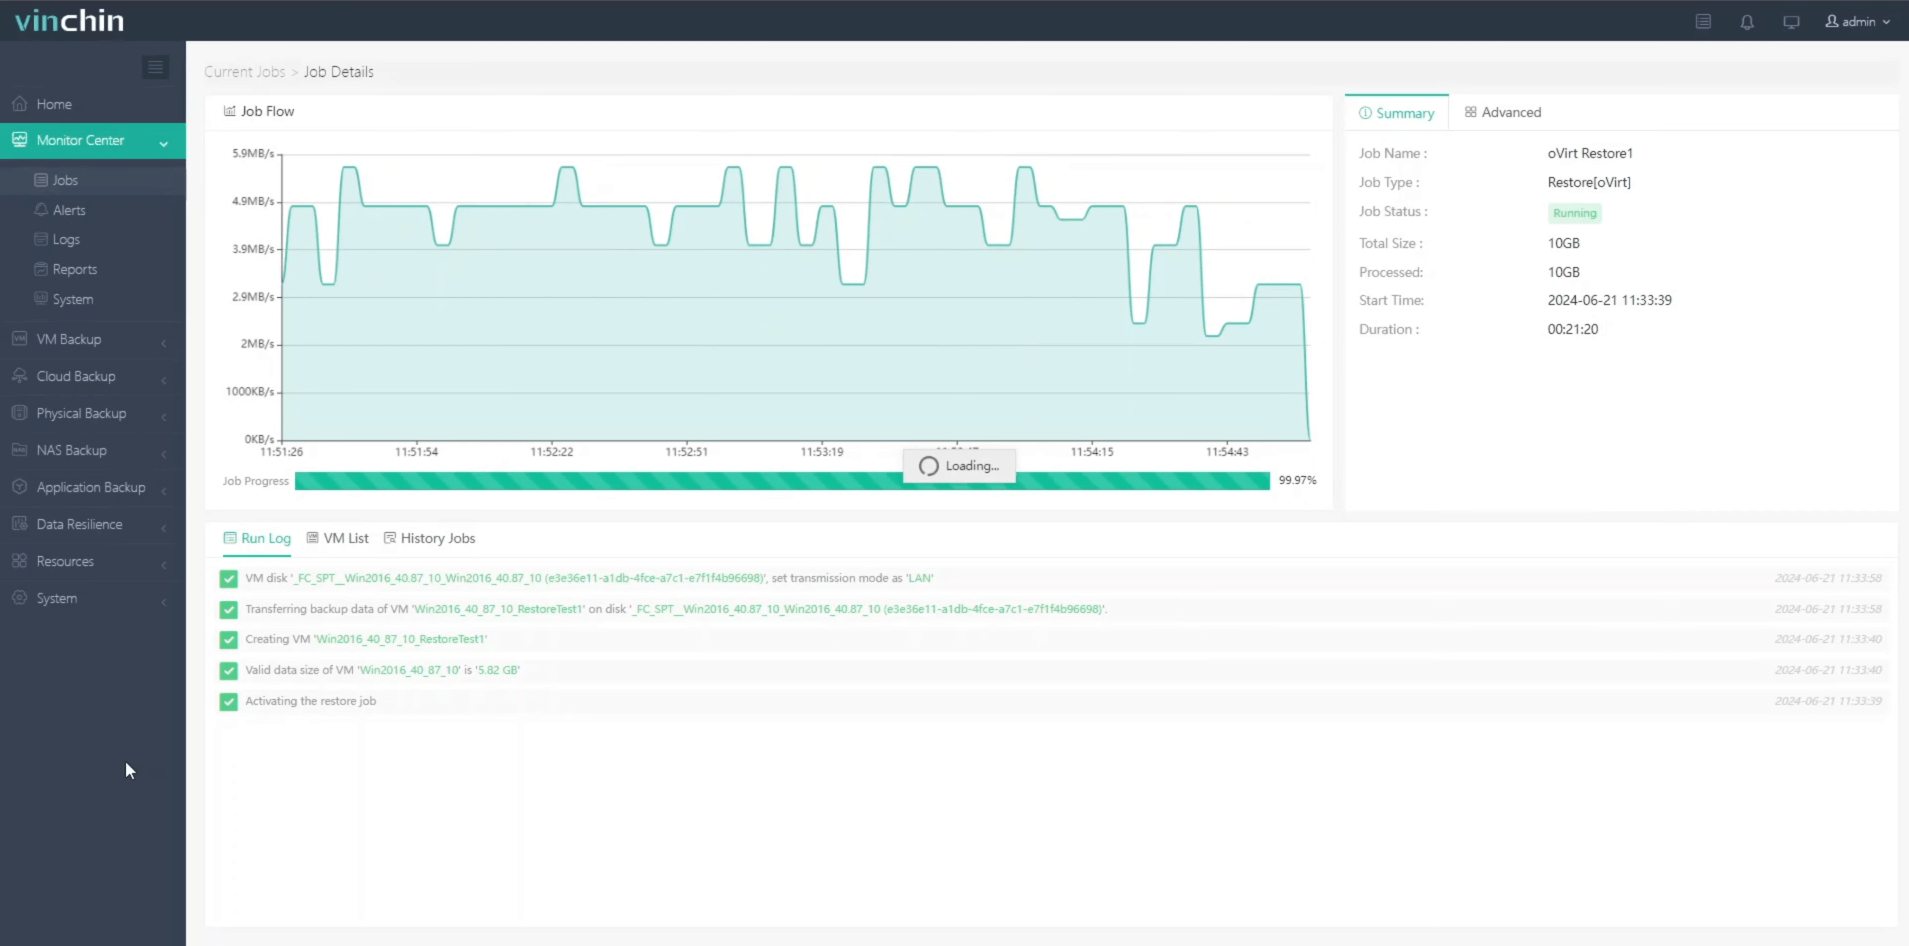Click the NAS Backup icon
Viewport: 1909px width, 946px height.
coord(19,450)
